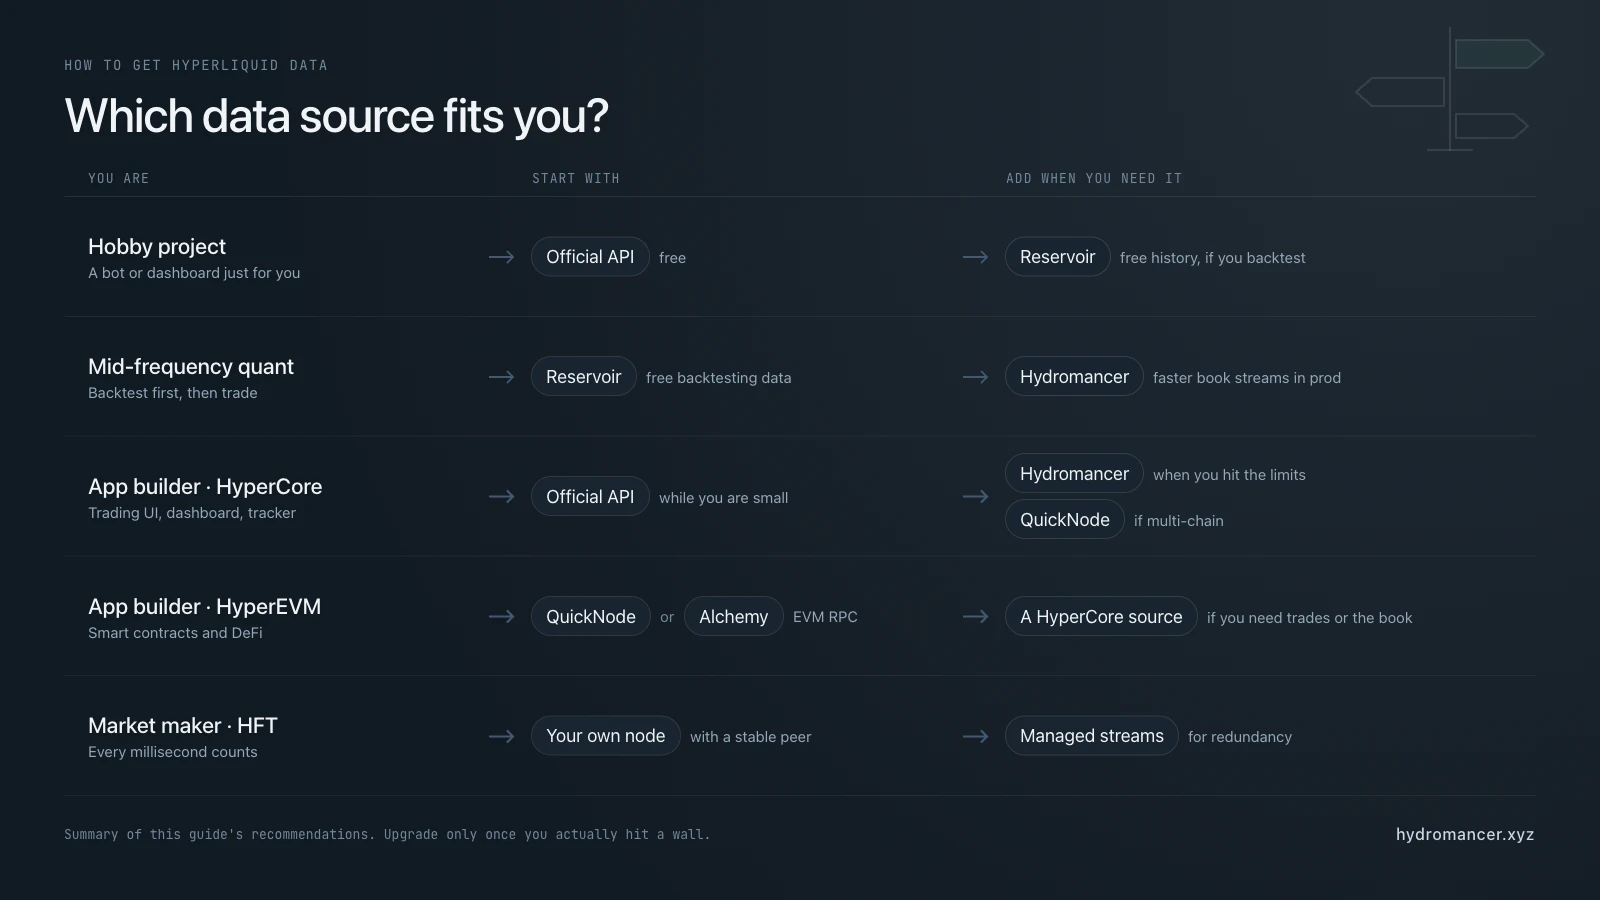Select the "Mid-frequency quant" row title
This screenshot has width=1600, height=900.
(x=191, y=366)
